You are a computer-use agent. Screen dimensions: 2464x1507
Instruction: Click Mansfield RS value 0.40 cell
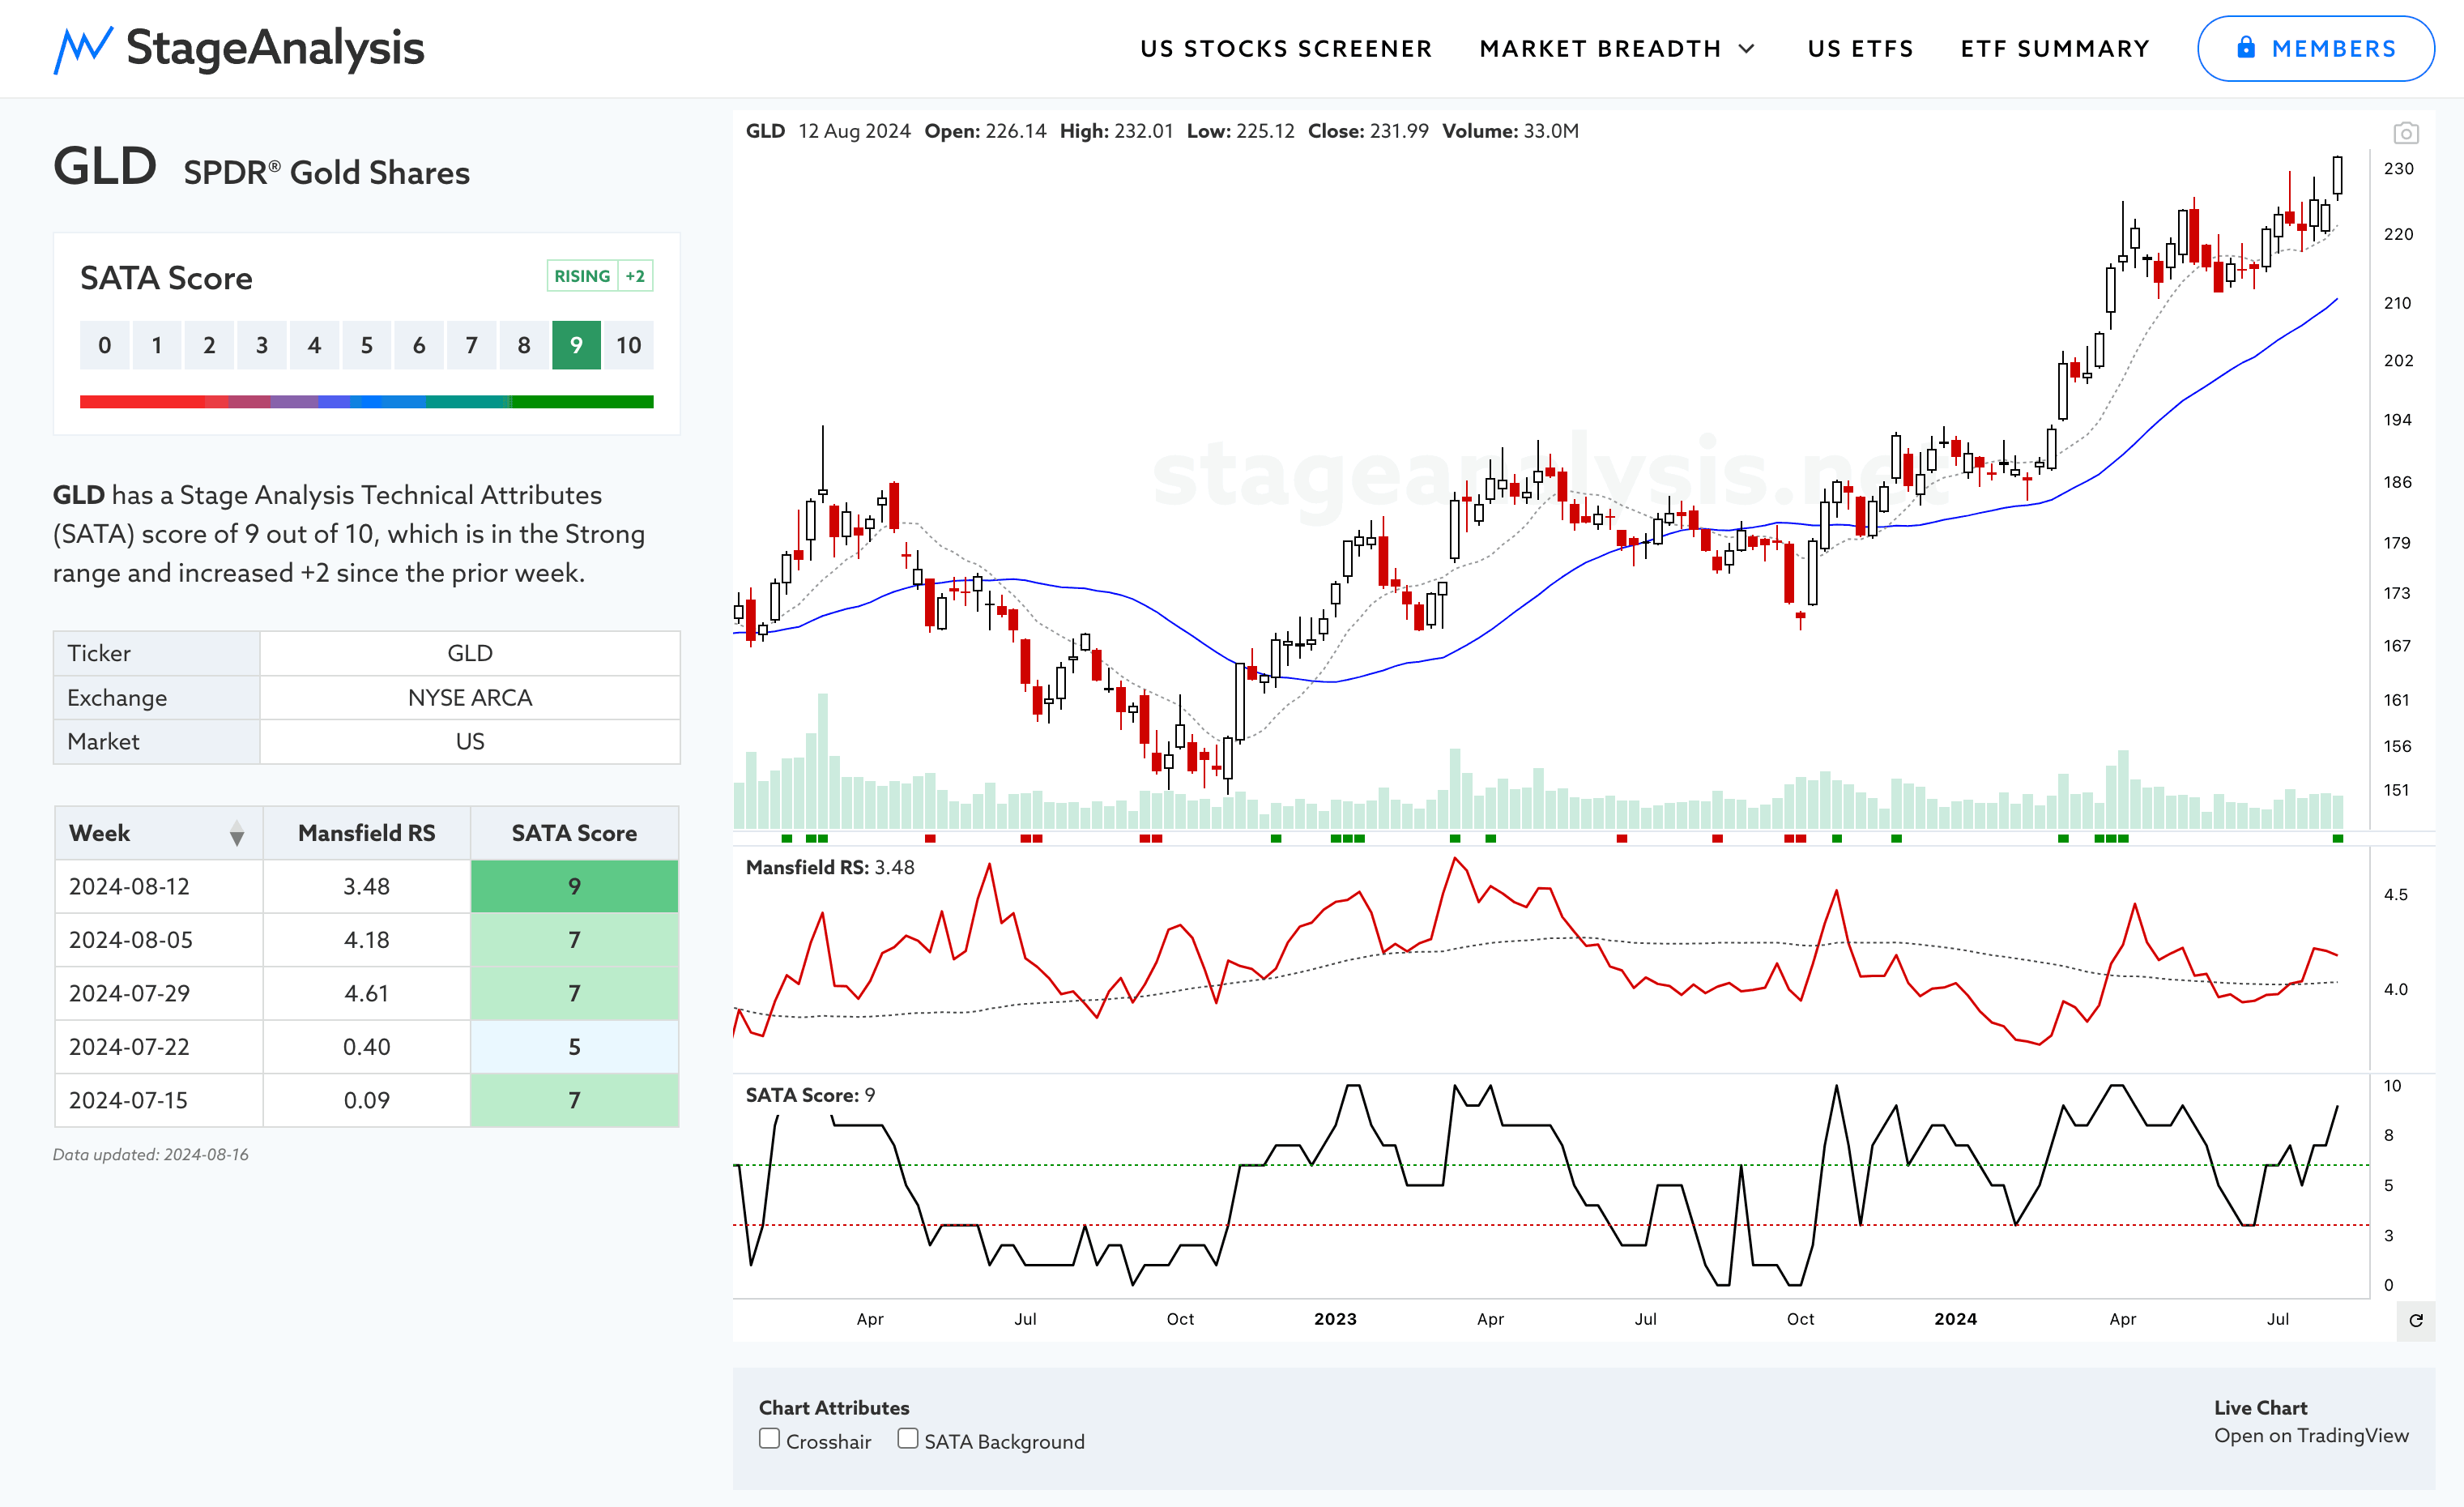pyautogui.click(x=366, y=1047)
